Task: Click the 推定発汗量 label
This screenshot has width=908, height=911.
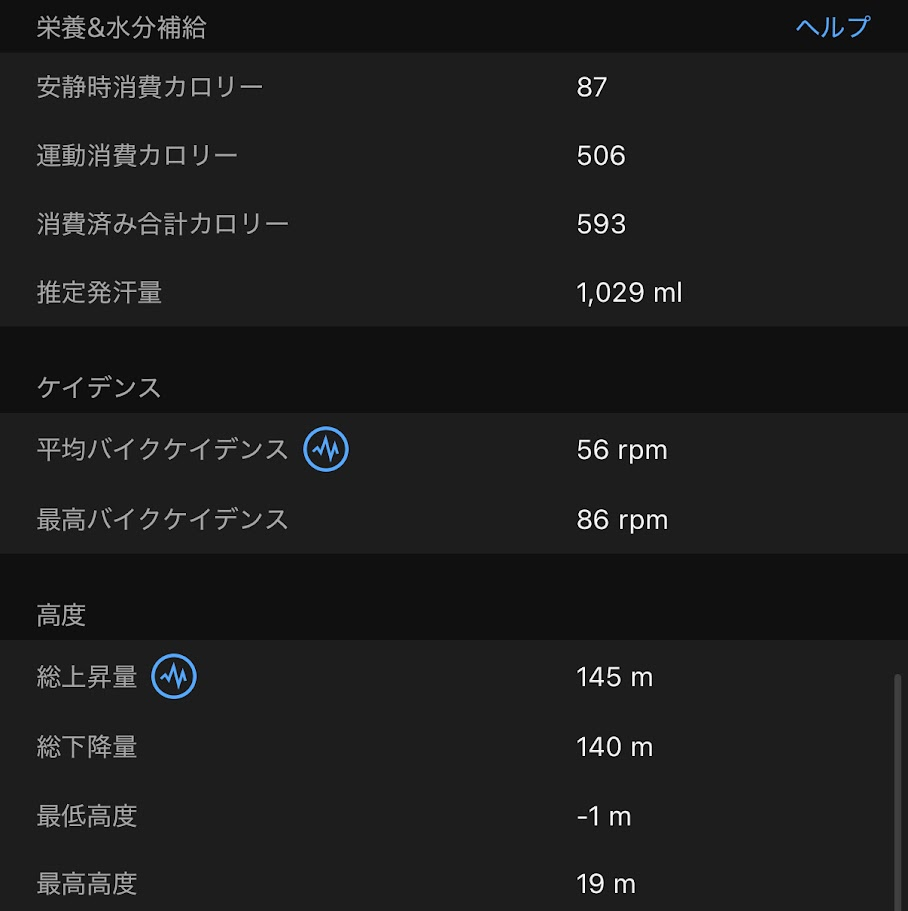Action: point(99,293)
